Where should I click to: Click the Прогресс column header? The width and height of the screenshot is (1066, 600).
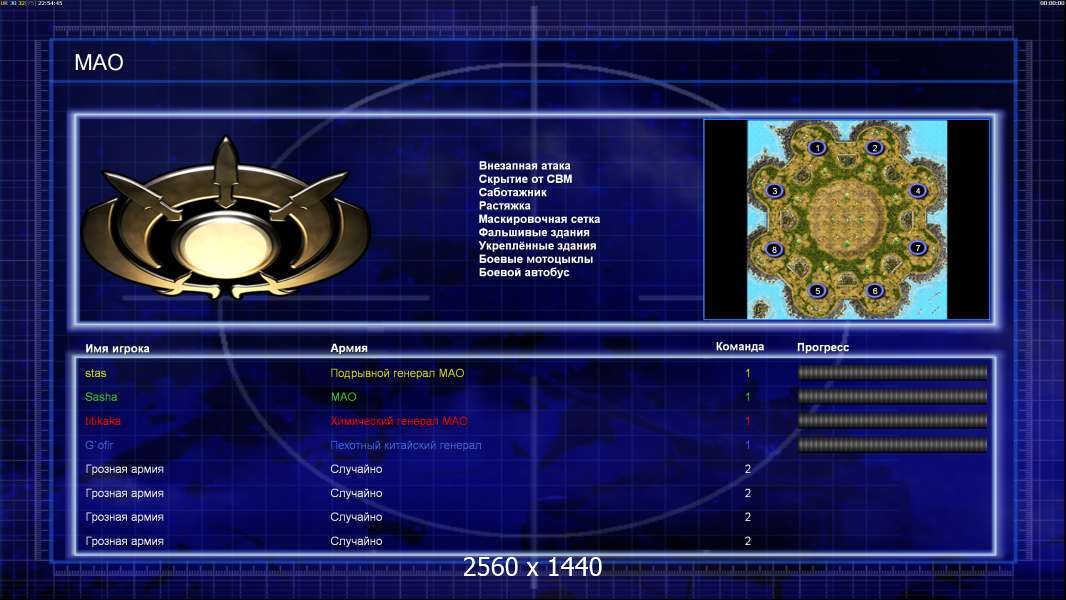pos(823,347)
